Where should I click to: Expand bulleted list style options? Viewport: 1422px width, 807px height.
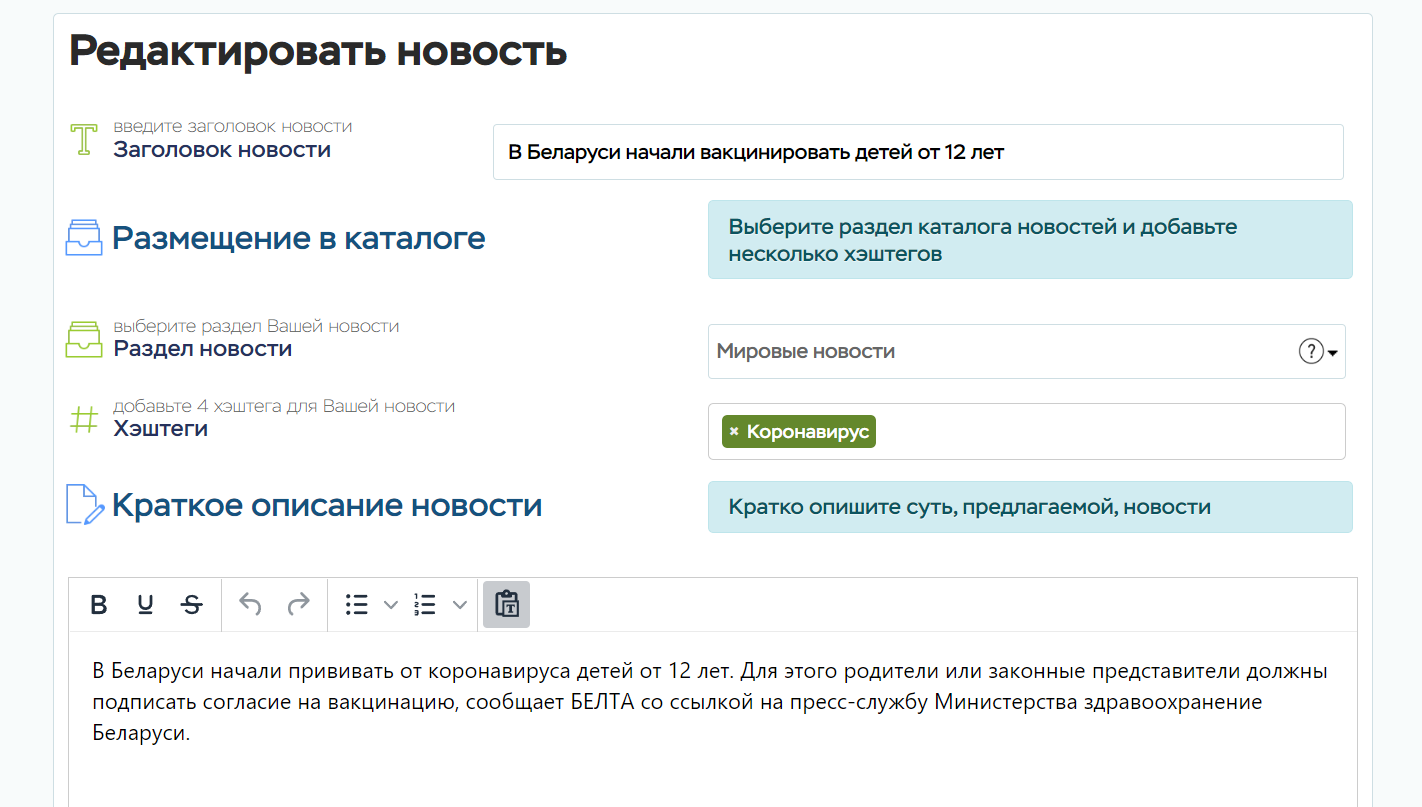[x=391, y=605]
